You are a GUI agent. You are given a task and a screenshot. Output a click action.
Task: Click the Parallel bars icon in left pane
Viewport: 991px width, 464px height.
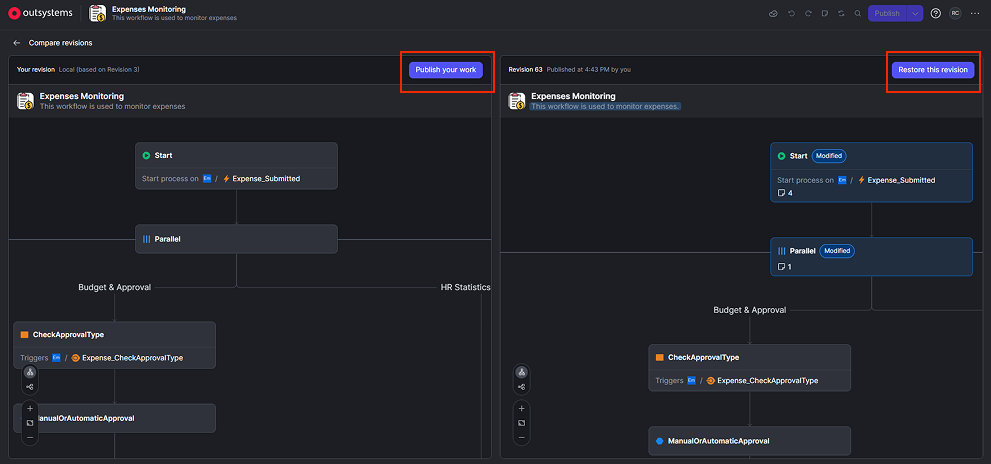146,240
